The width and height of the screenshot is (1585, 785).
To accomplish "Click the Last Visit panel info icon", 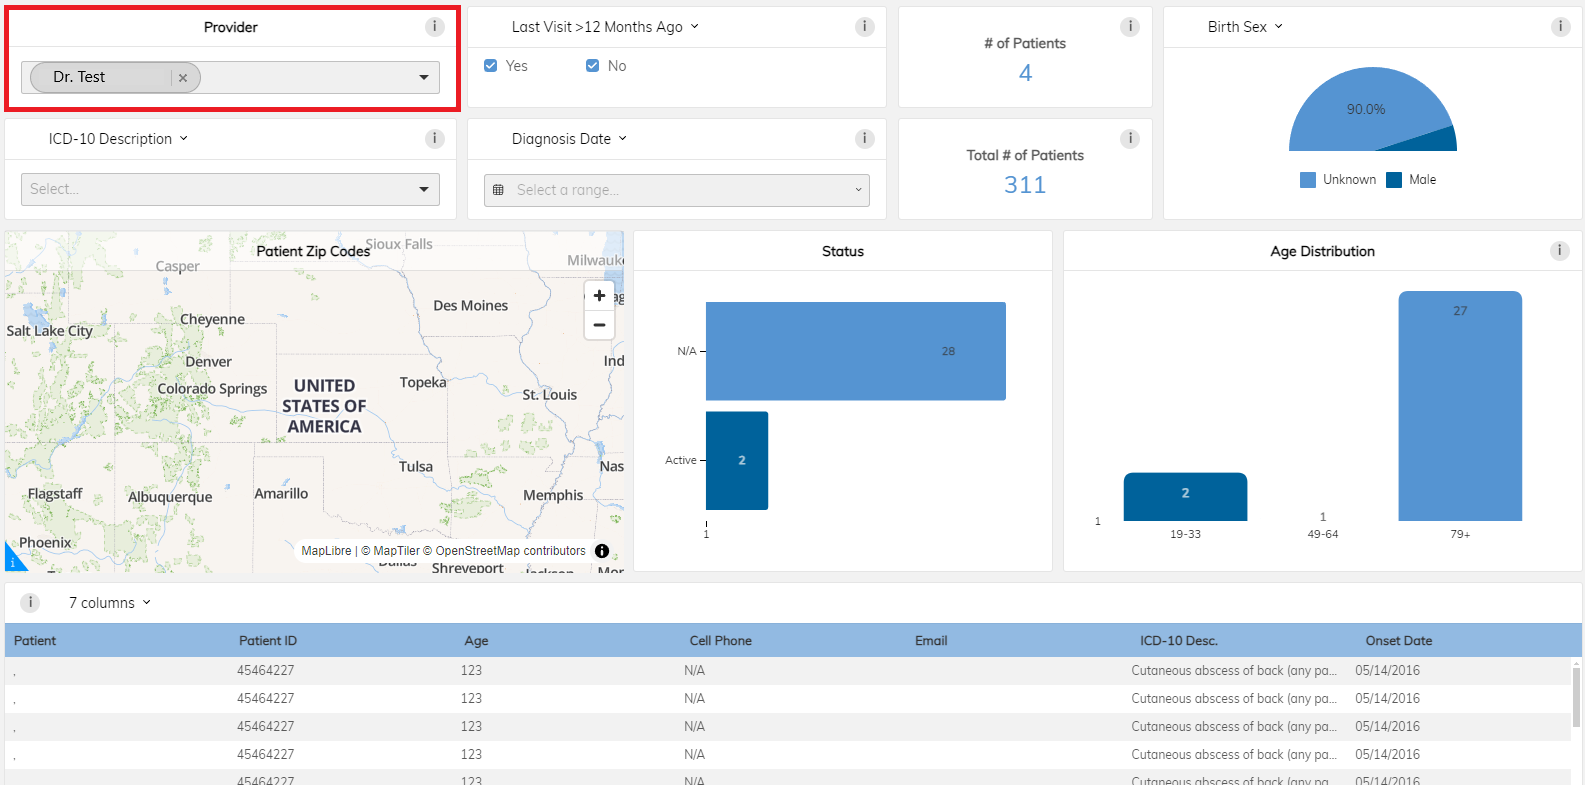I will (865, 27).
